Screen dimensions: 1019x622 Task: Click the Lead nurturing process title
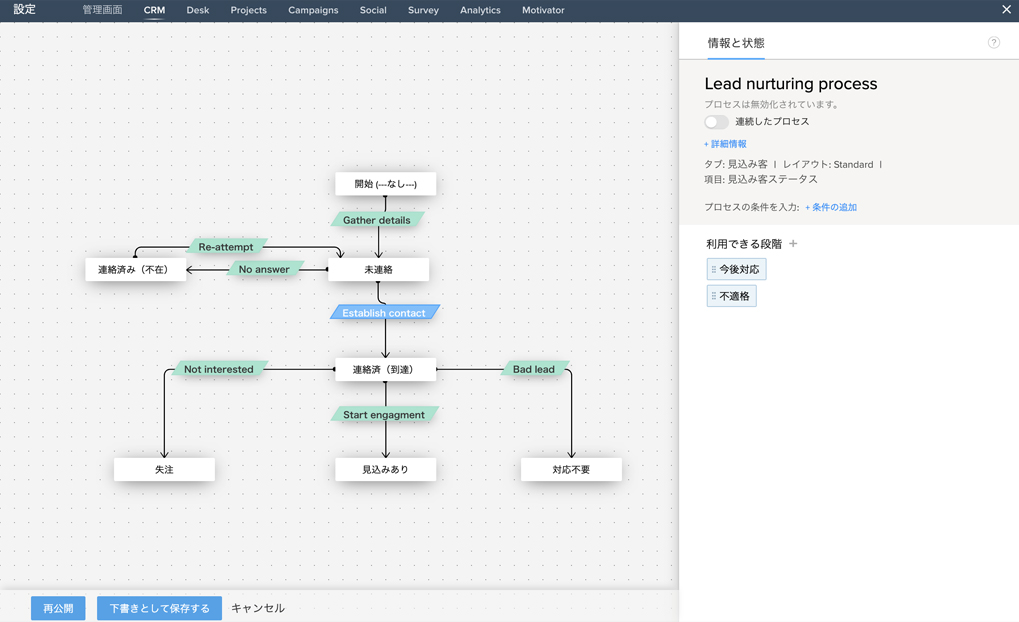tap(791, 84)
